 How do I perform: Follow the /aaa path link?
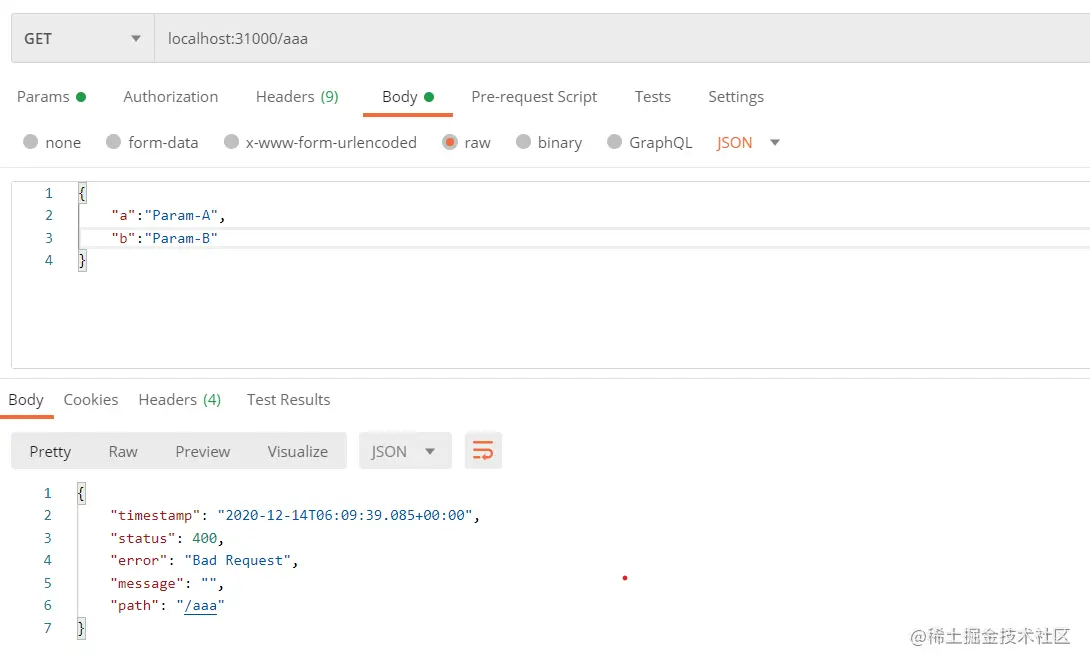point(200,606)
